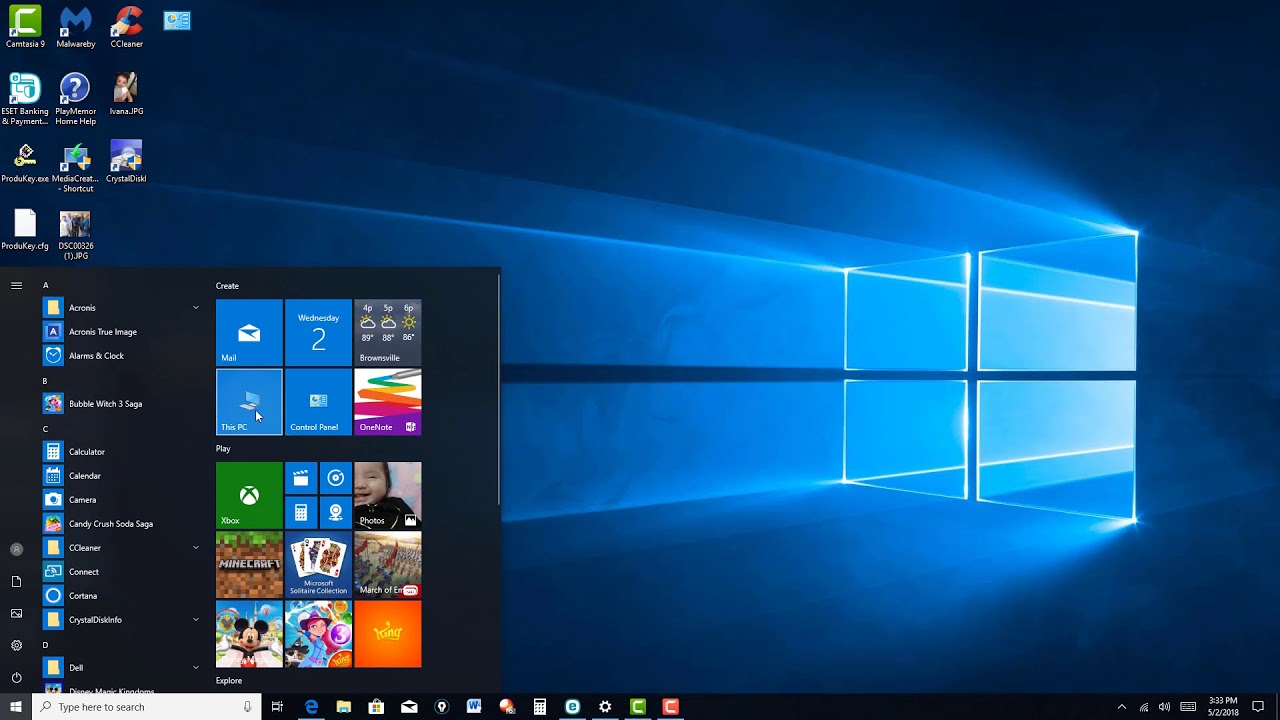Expand the CrystalDiskInfo folder chevron
This screenshot has width=1280, height=720.
point(196,620)
